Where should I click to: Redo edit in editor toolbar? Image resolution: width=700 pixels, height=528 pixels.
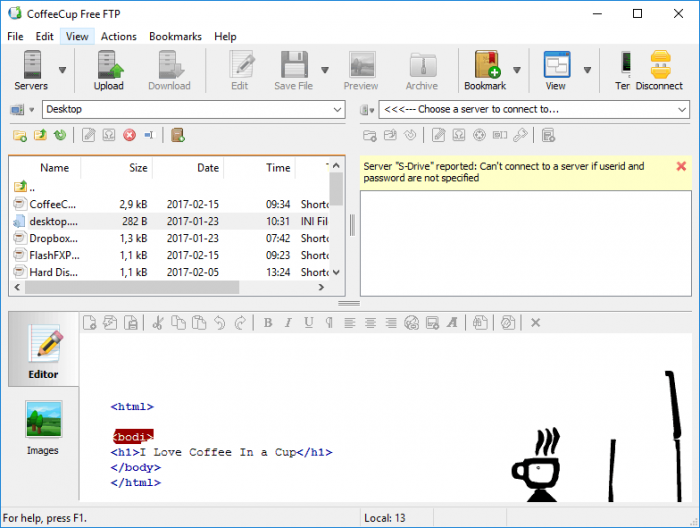[x=240, y=323]
